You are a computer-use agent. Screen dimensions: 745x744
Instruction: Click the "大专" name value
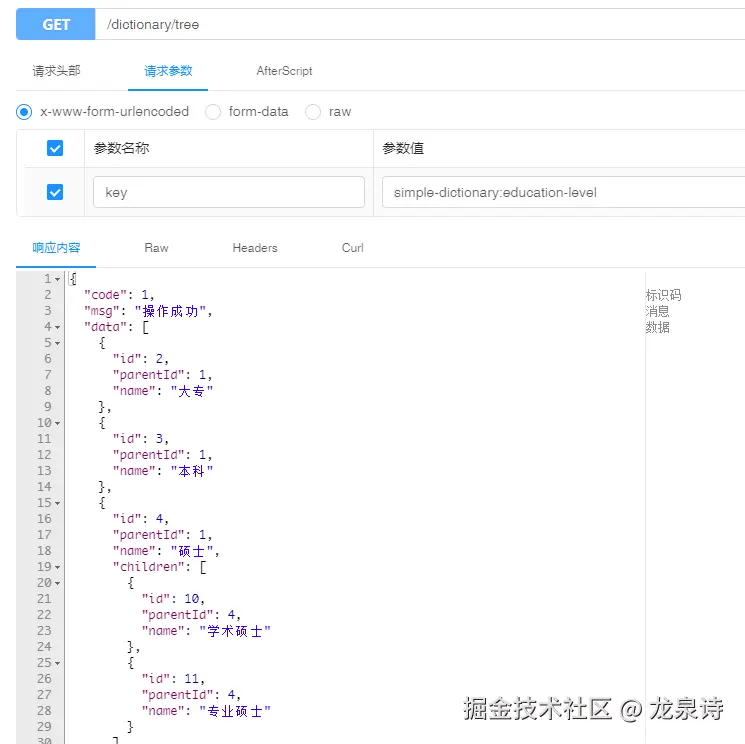191,391
